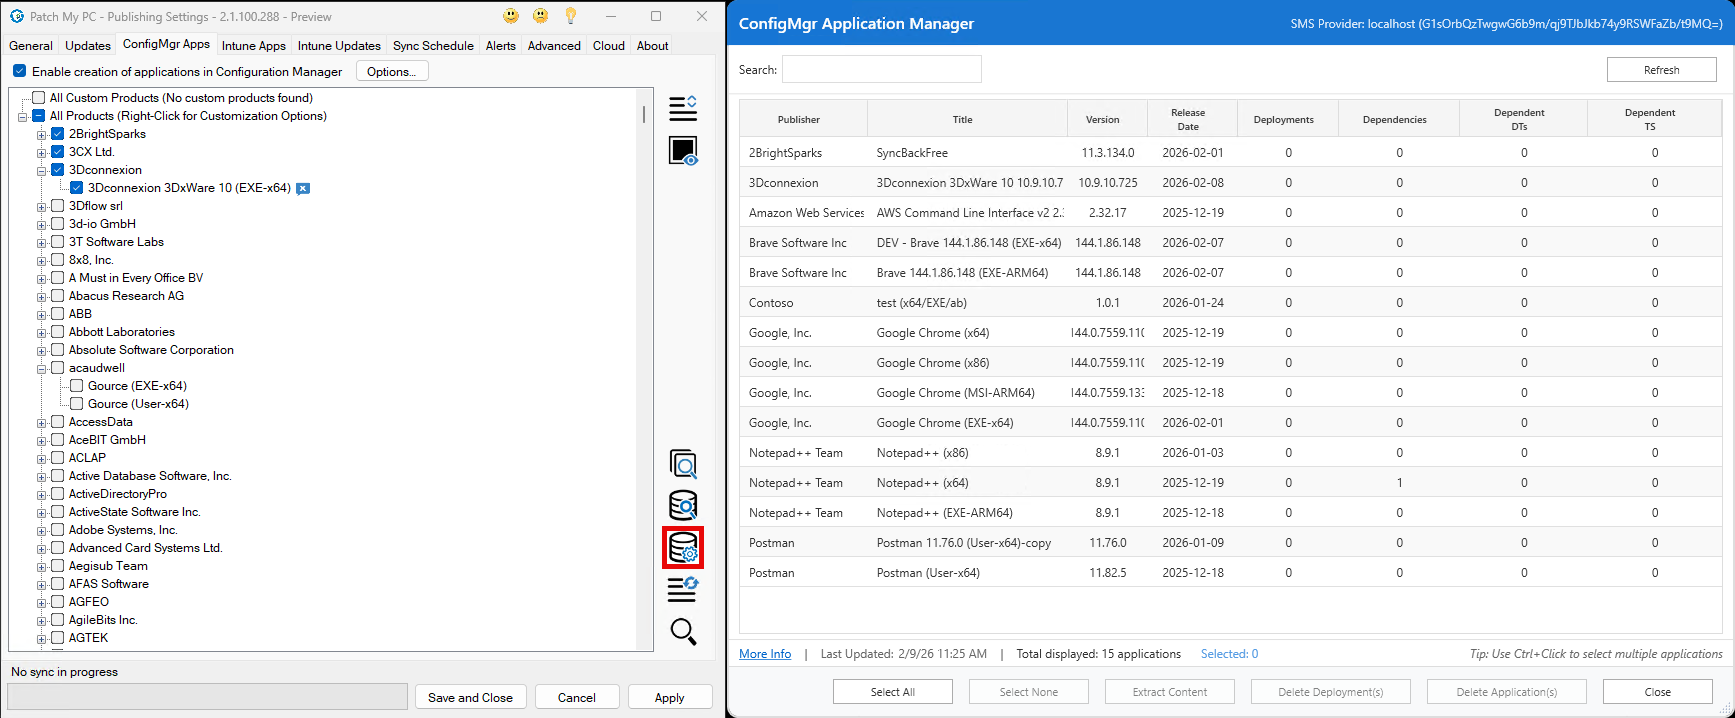
Task: Click the magnifying glass search icon
Action: click(683, 632)
